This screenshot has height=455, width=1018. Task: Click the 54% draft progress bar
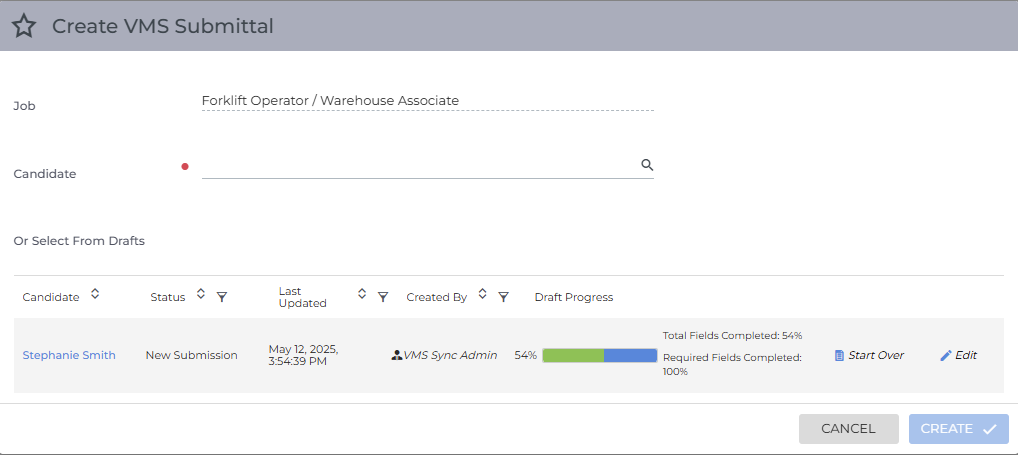[599, 355]
